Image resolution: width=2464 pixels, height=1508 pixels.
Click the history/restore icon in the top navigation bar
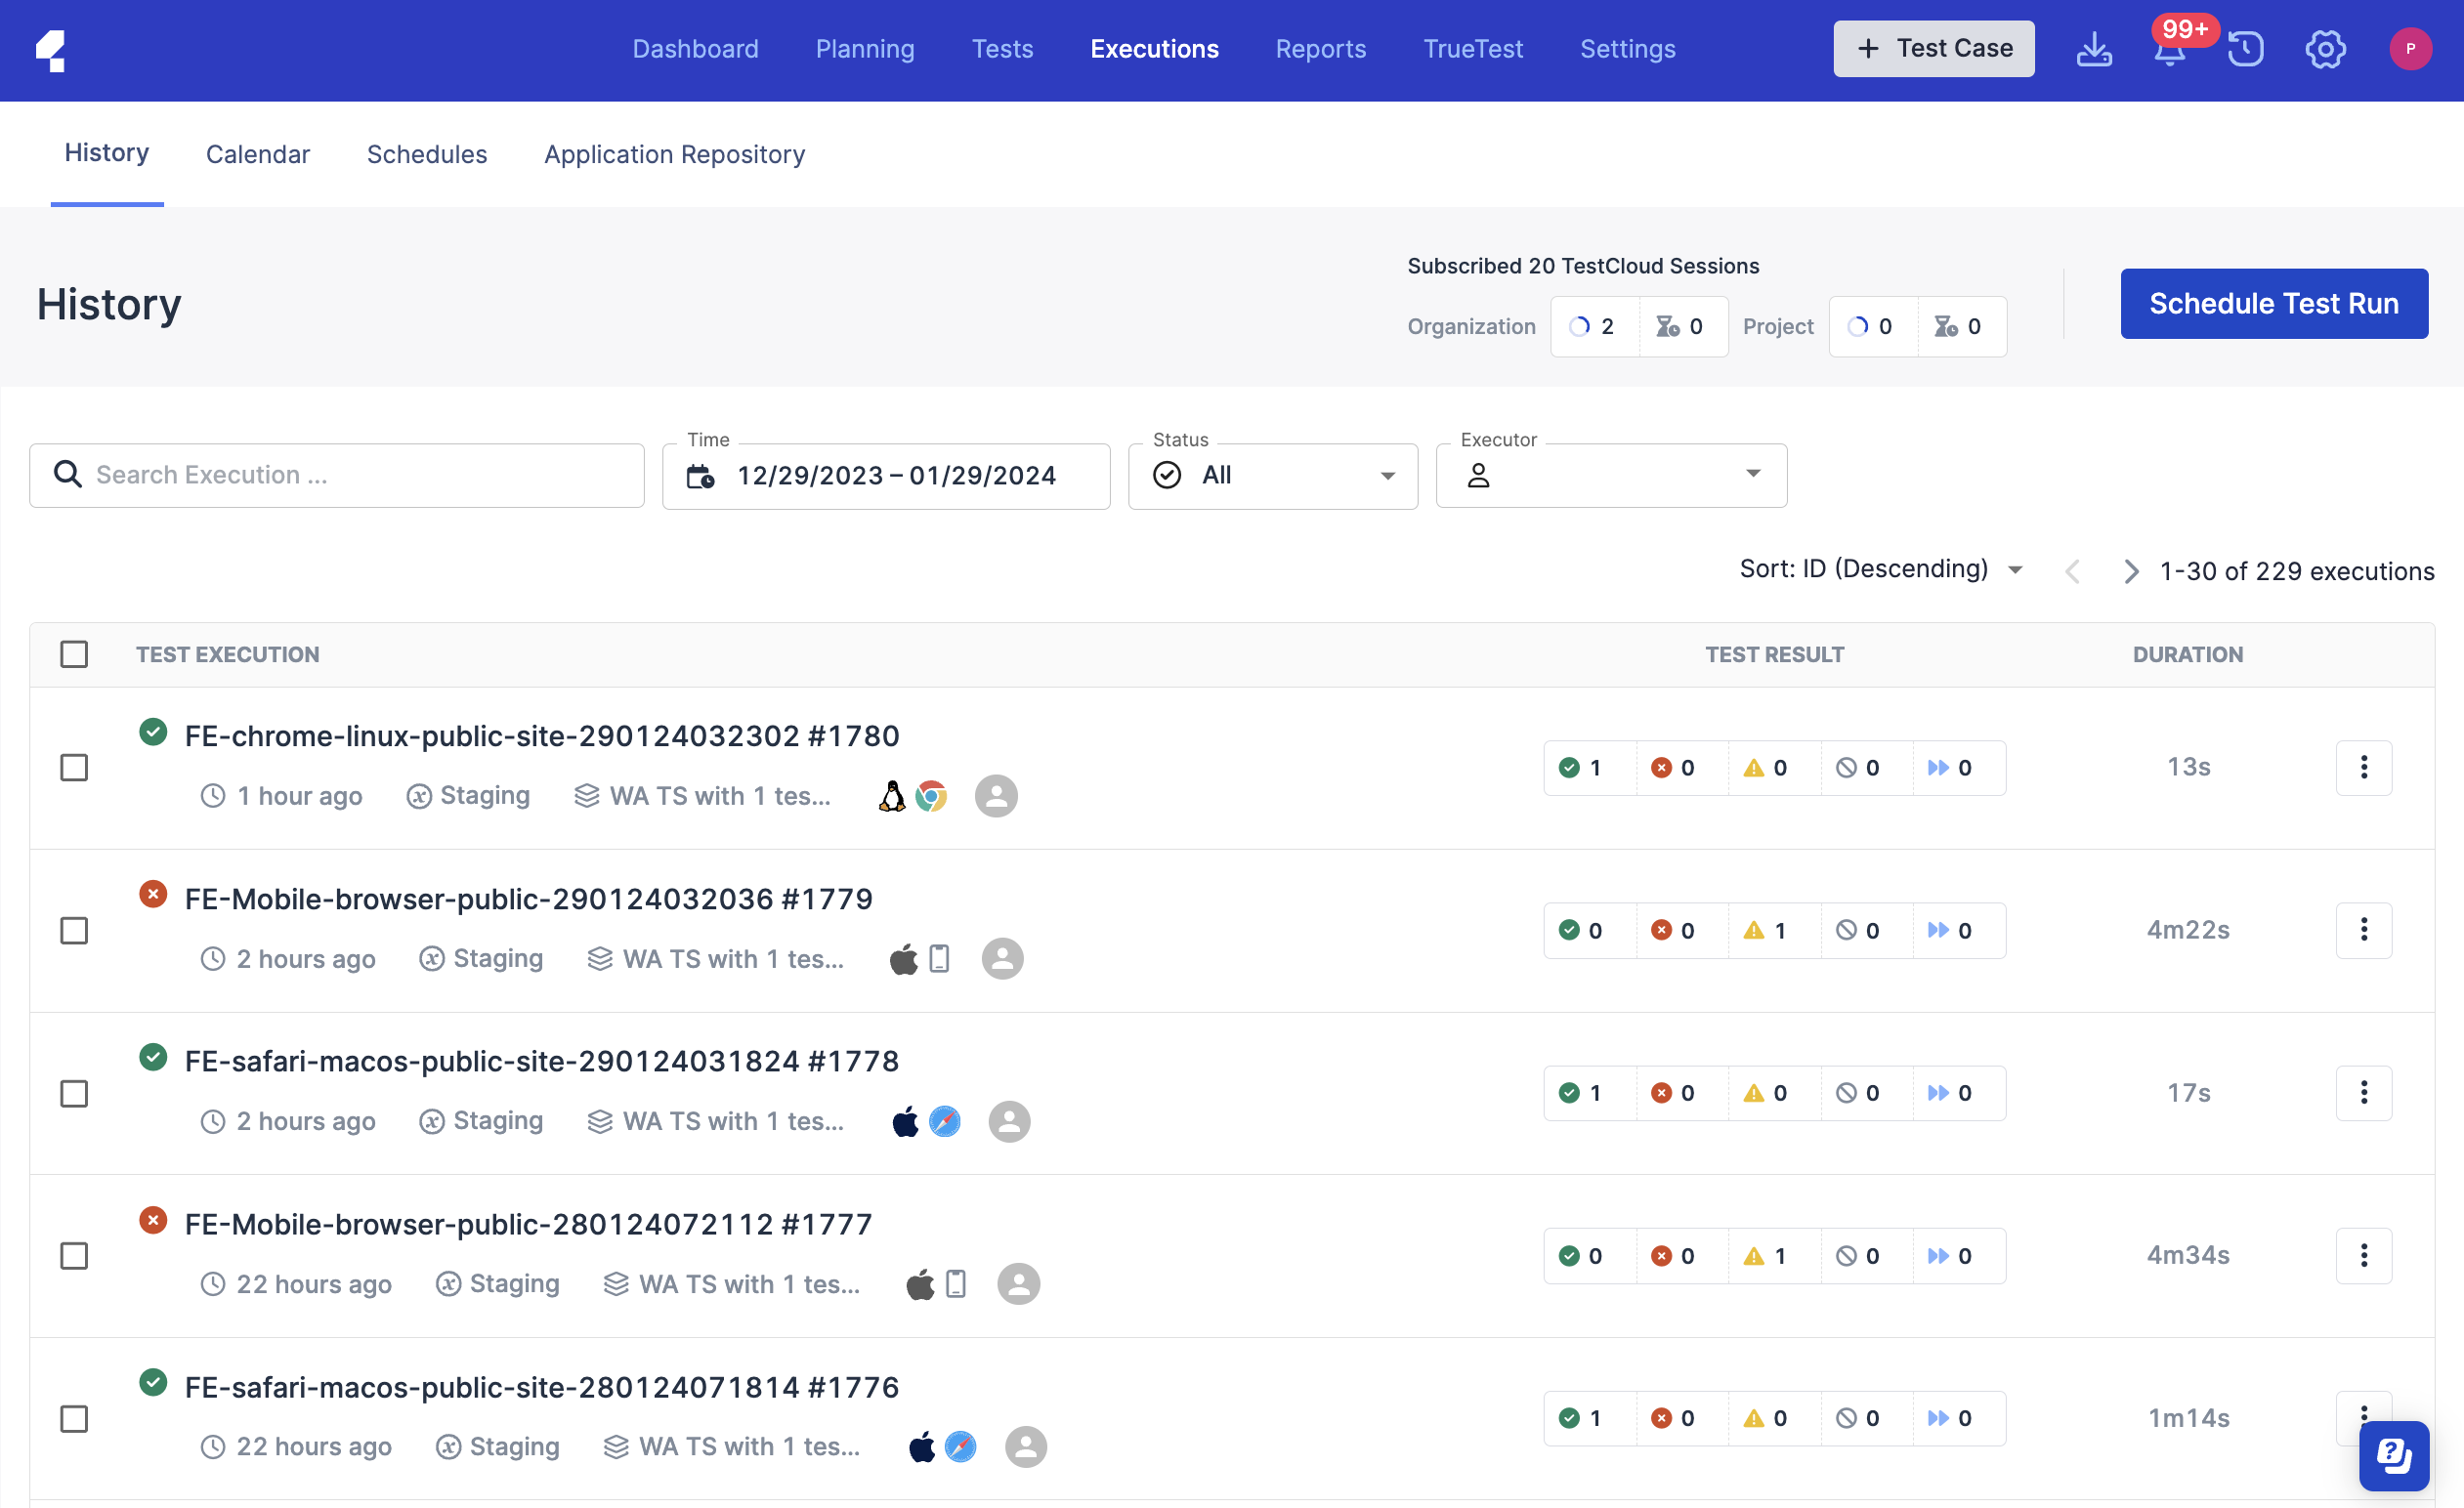2247,48
